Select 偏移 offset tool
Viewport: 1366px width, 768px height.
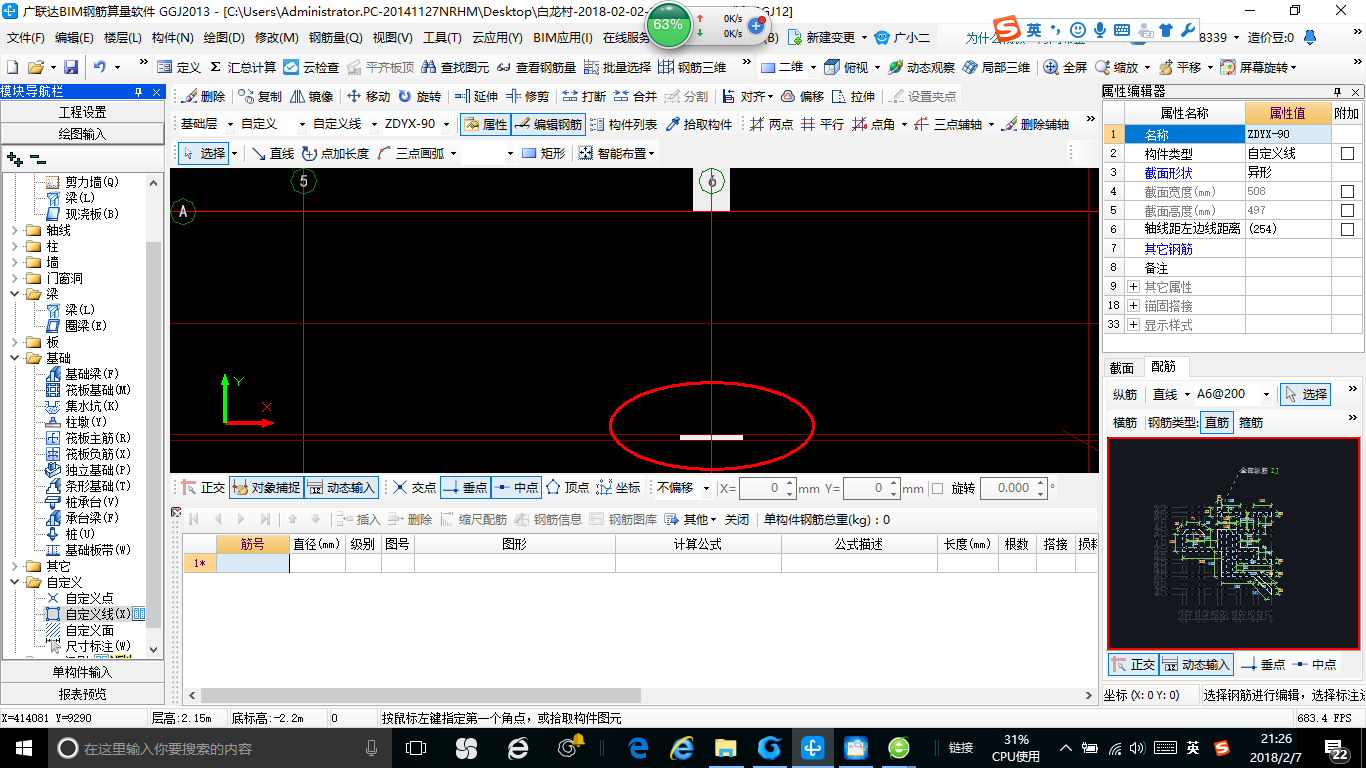pos(802,97)
